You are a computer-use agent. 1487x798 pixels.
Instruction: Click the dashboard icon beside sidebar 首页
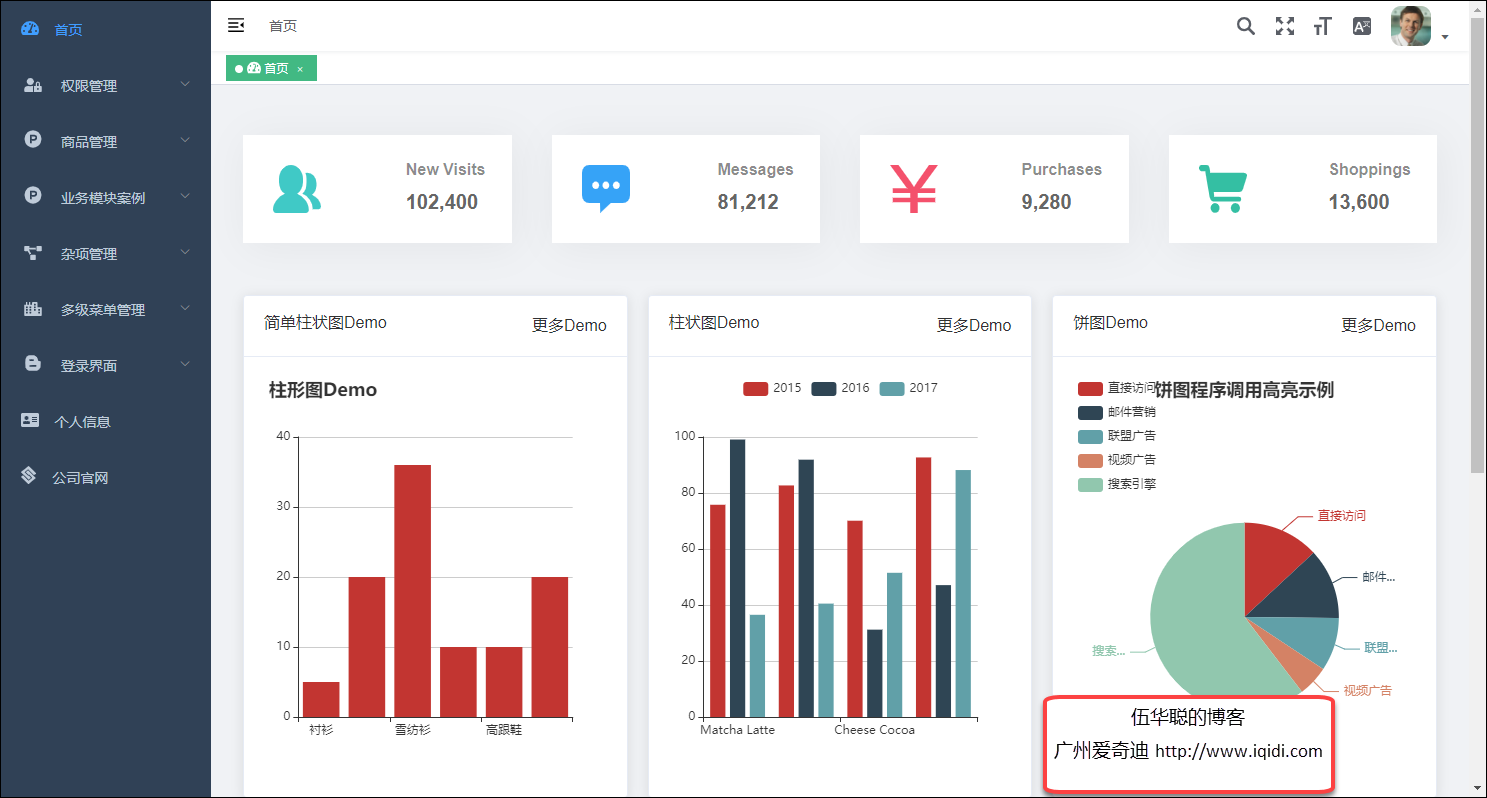30,29
